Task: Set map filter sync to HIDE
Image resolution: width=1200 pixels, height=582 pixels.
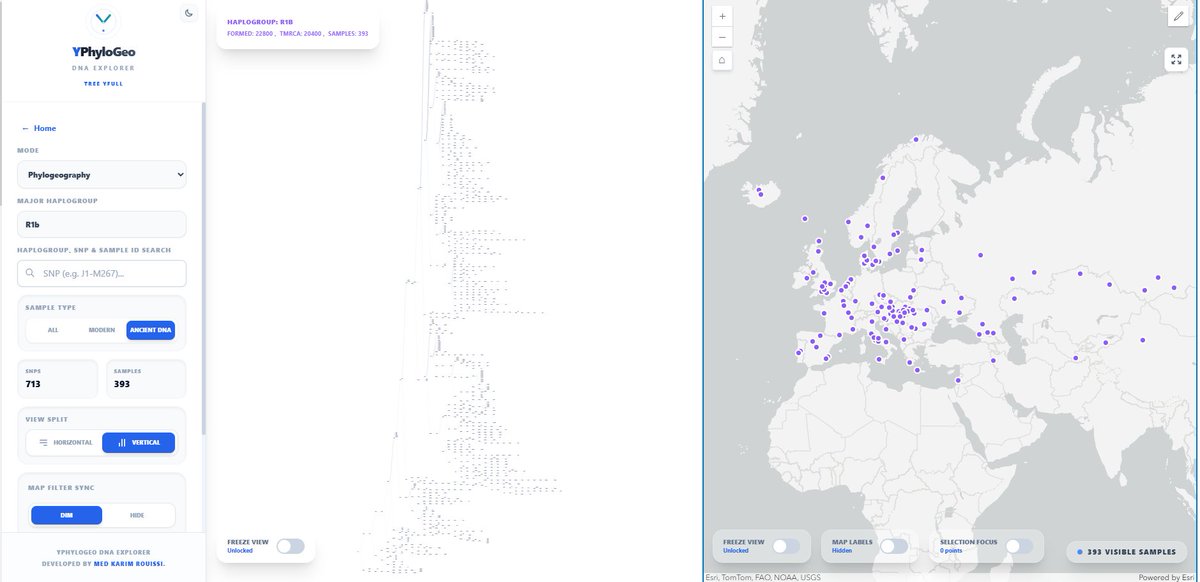Action: tap(137, 515)
